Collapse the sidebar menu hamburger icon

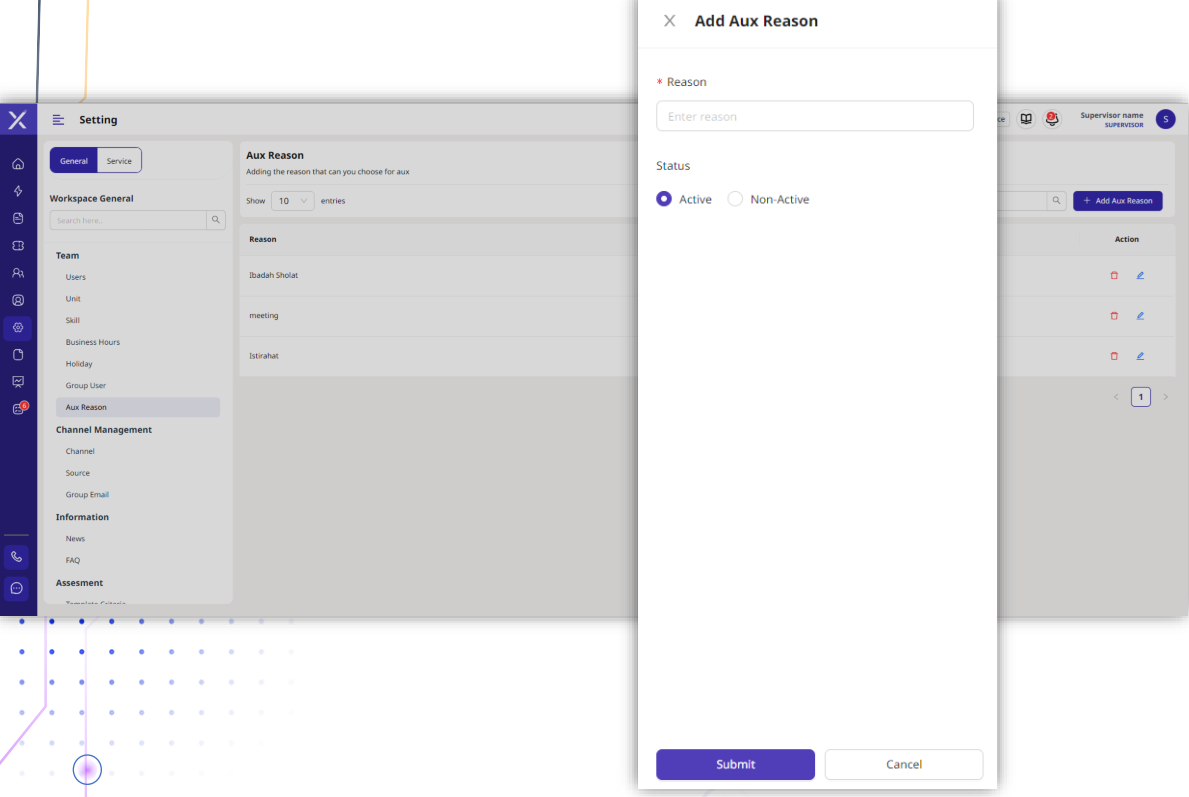pos(58,120)
